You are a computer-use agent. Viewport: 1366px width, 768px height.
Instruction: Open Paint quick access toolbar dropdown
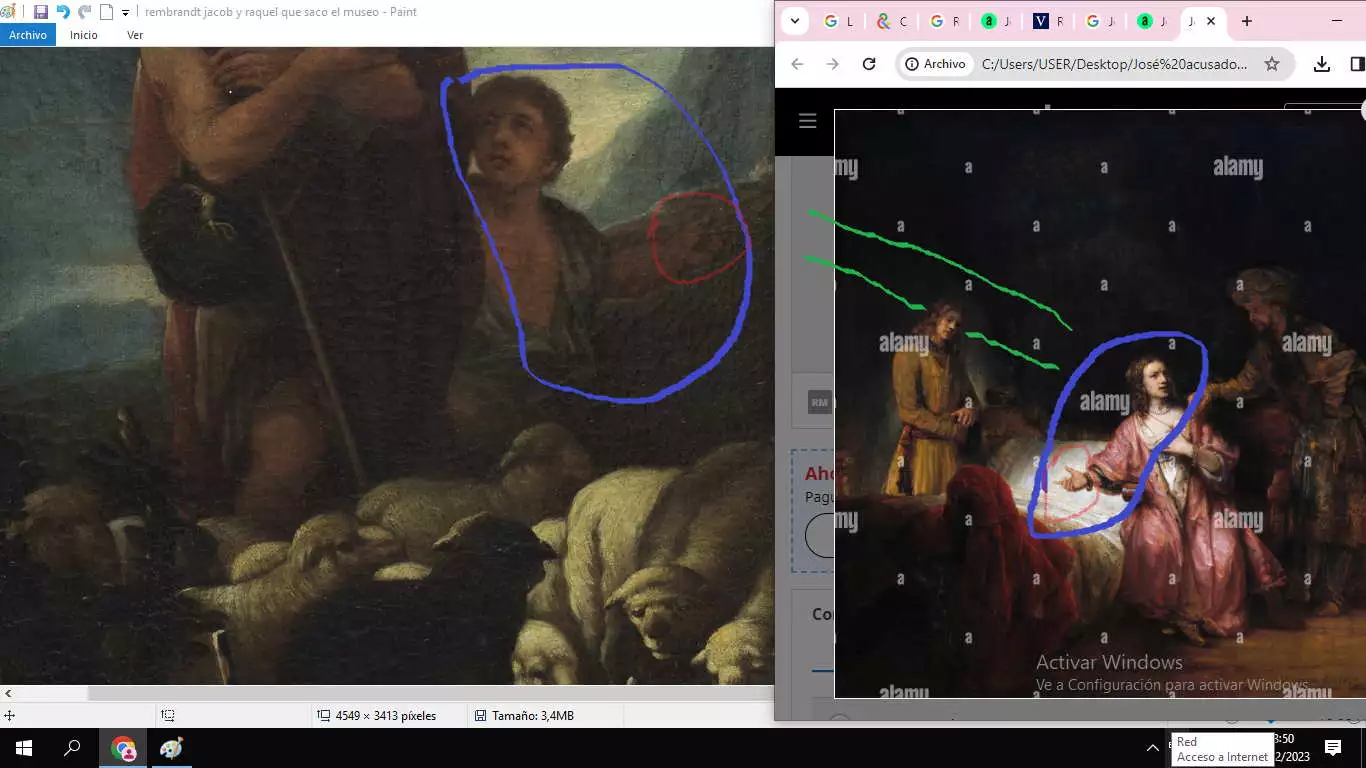click(x=125, y=13)
